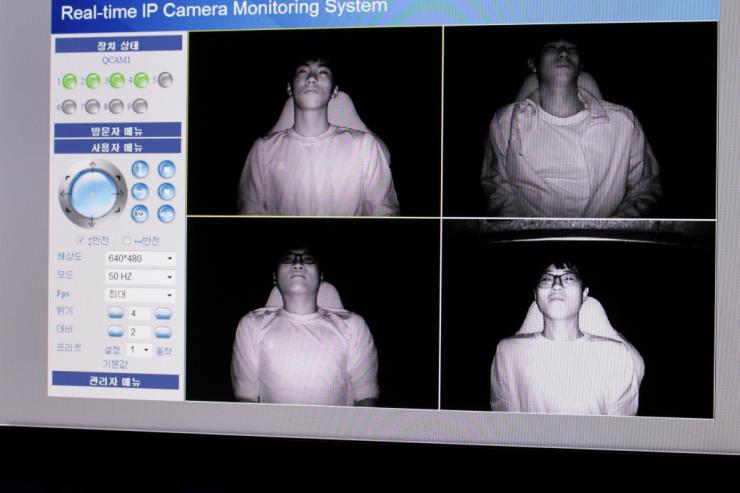Image resolution: width=740 pixels, height=493 pixels.
Task: Pan camera left with PTZ left arrow
Action: click(64, 194)
